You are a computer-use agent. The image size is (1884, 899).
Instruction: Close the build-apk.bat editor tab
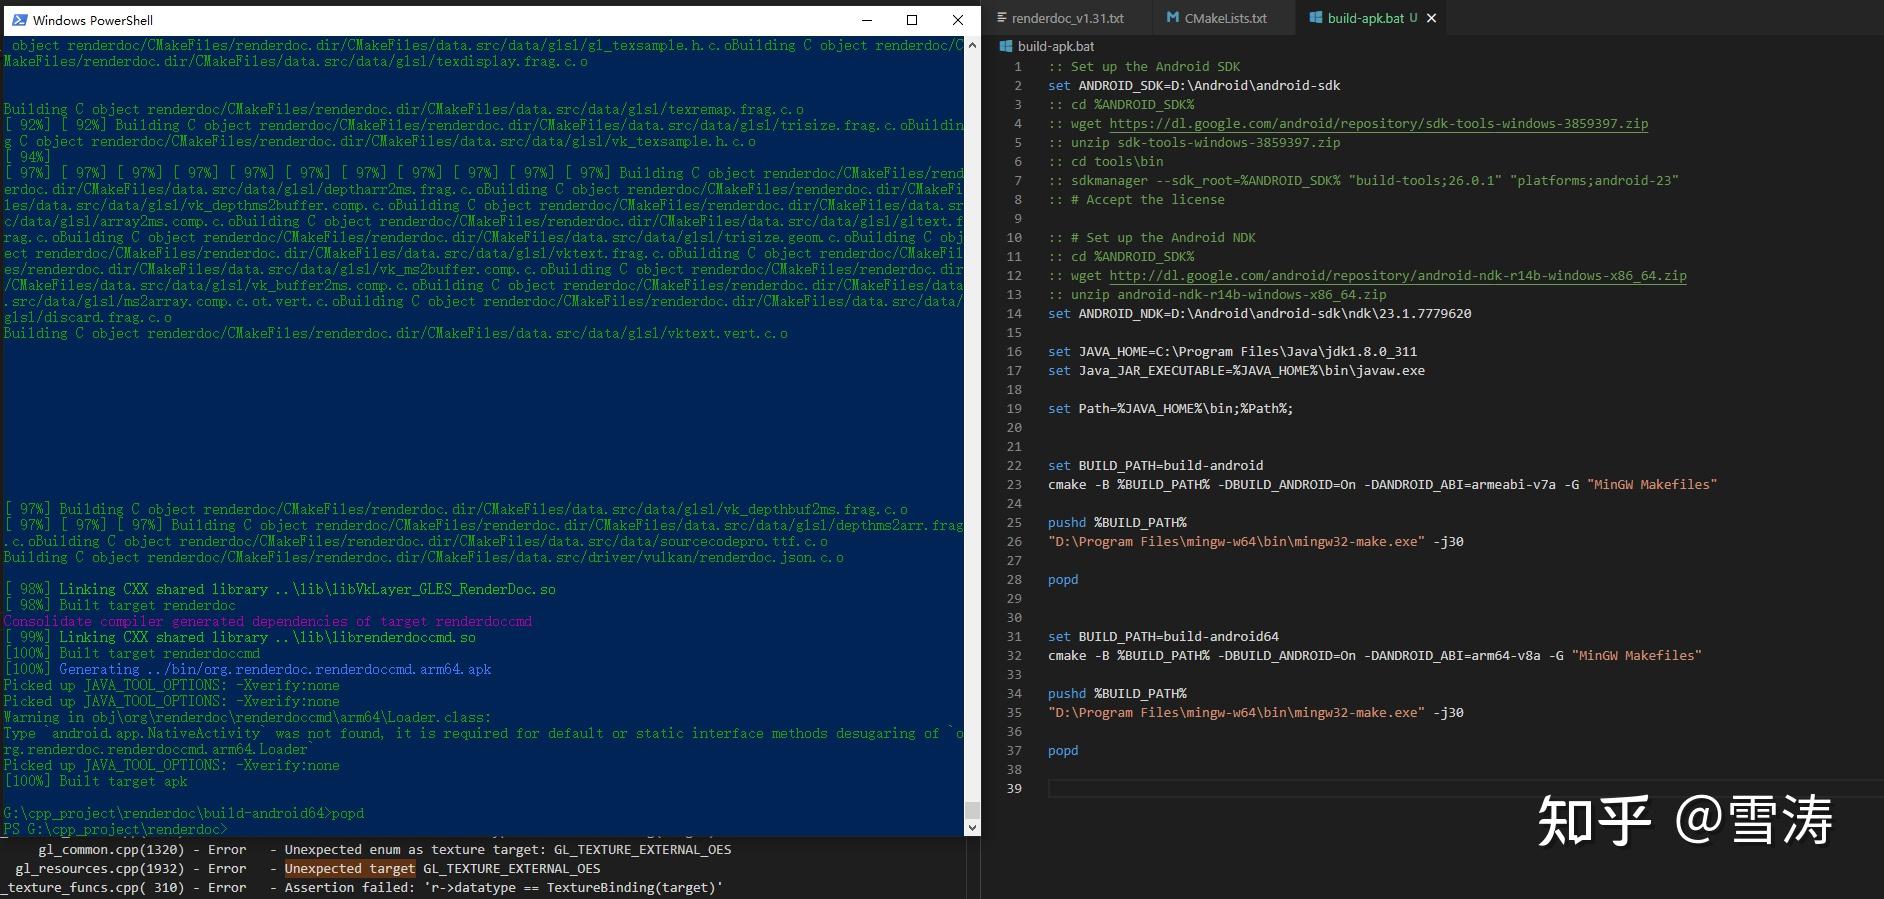pos(1431,18)
